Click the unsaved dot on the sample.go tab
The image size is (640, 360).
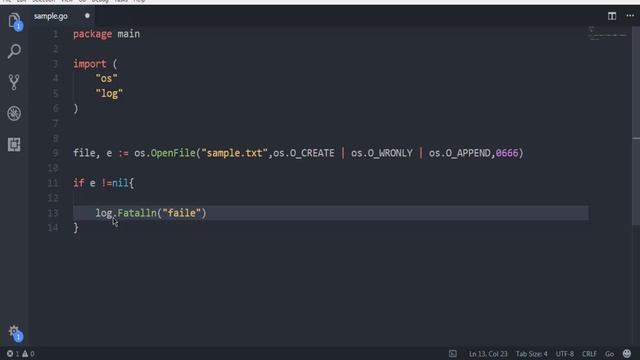[87, 16]
